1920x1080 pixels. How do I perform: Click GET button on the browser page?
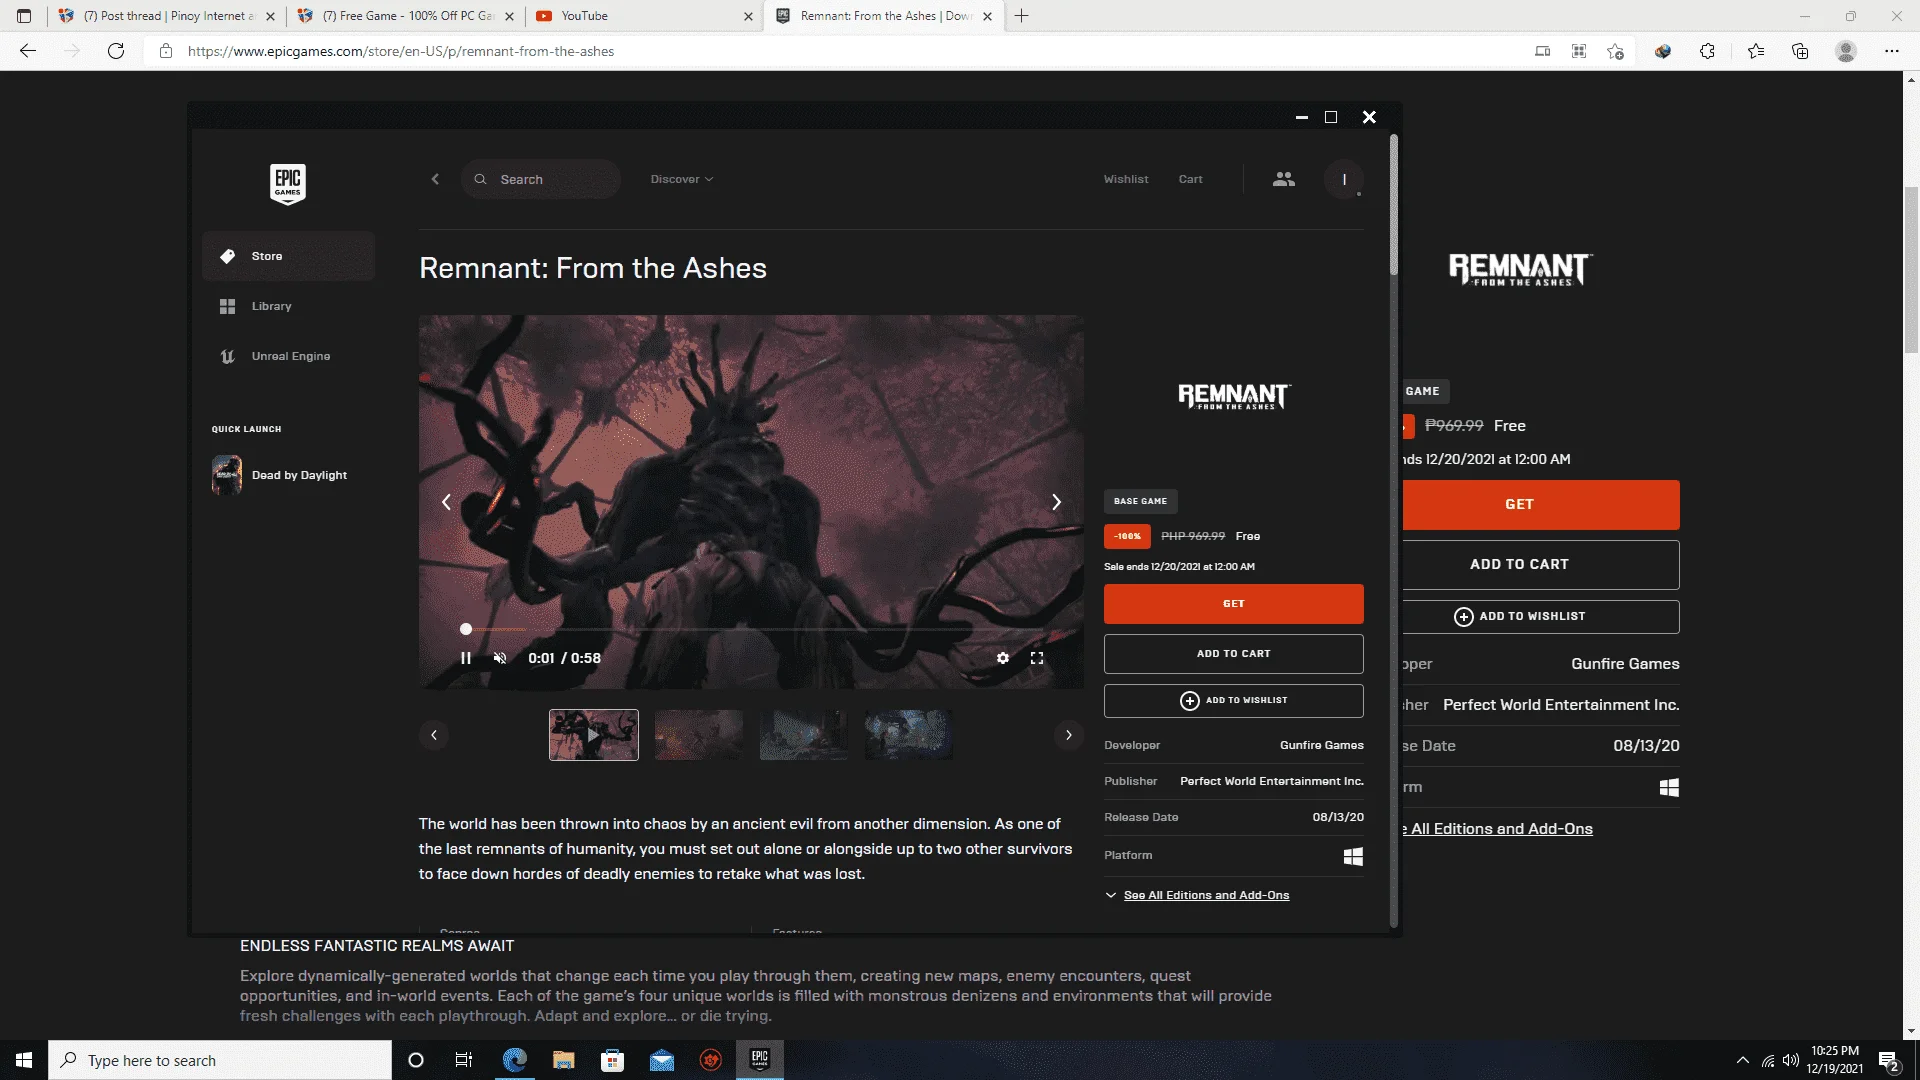[1540, 505]
